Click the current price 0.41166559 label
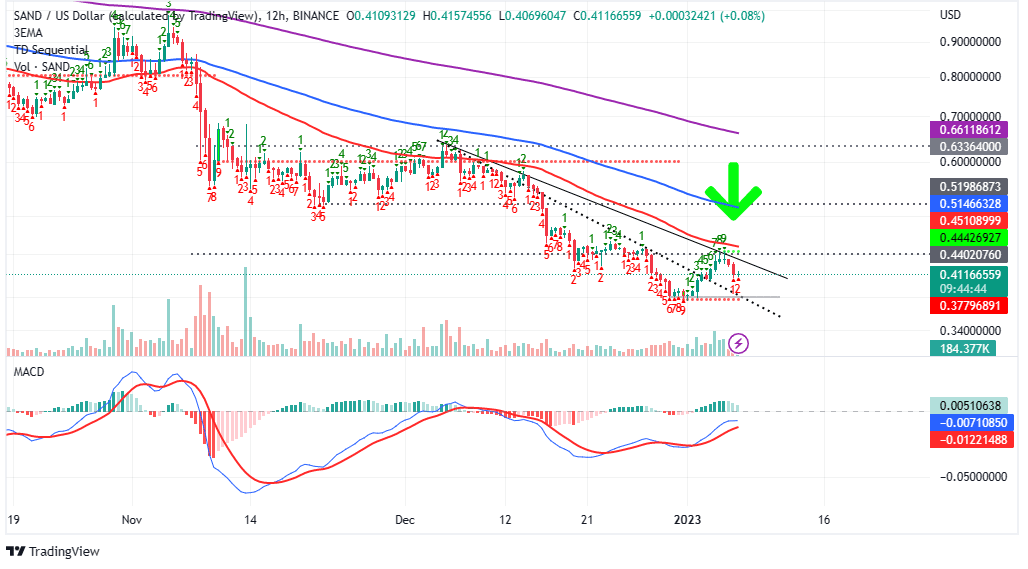1028x569 pixels. click(970, 275)
